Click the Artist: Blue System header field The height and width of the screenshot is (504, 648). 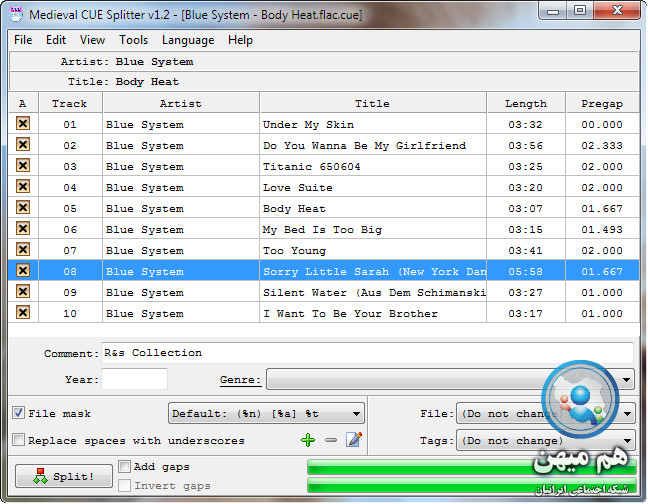point(324,62)
